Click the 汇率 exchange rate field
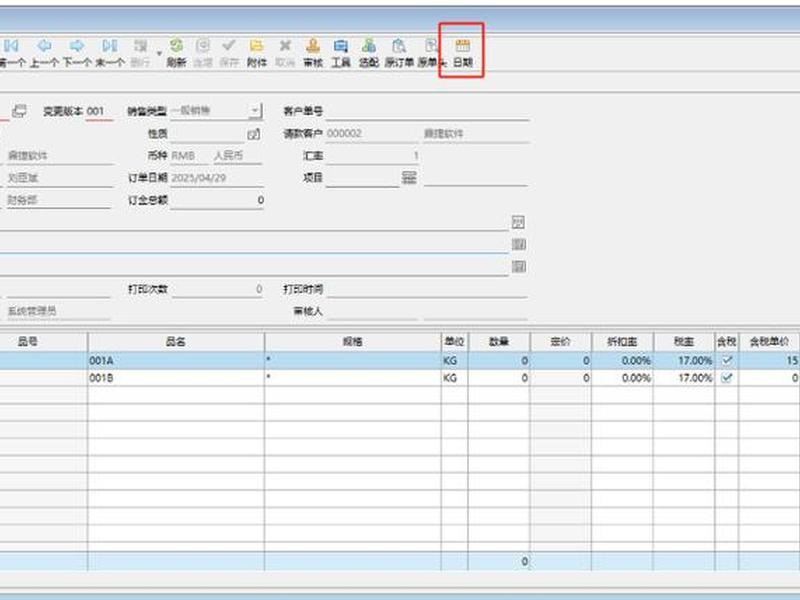 372,156
